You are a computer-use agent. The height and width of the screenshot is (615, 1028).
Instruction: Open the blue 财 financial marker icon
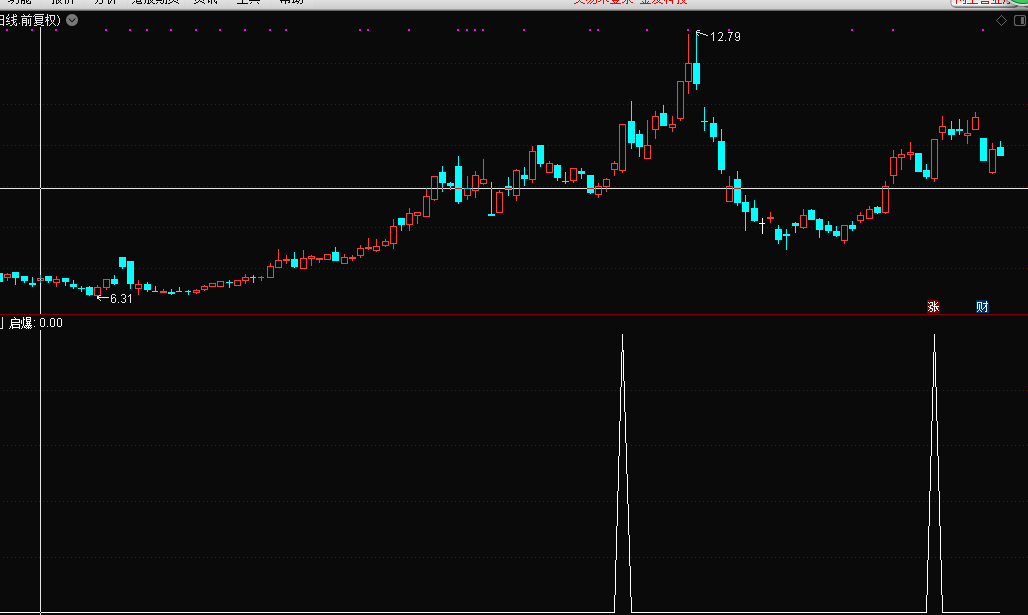point(982,306)
